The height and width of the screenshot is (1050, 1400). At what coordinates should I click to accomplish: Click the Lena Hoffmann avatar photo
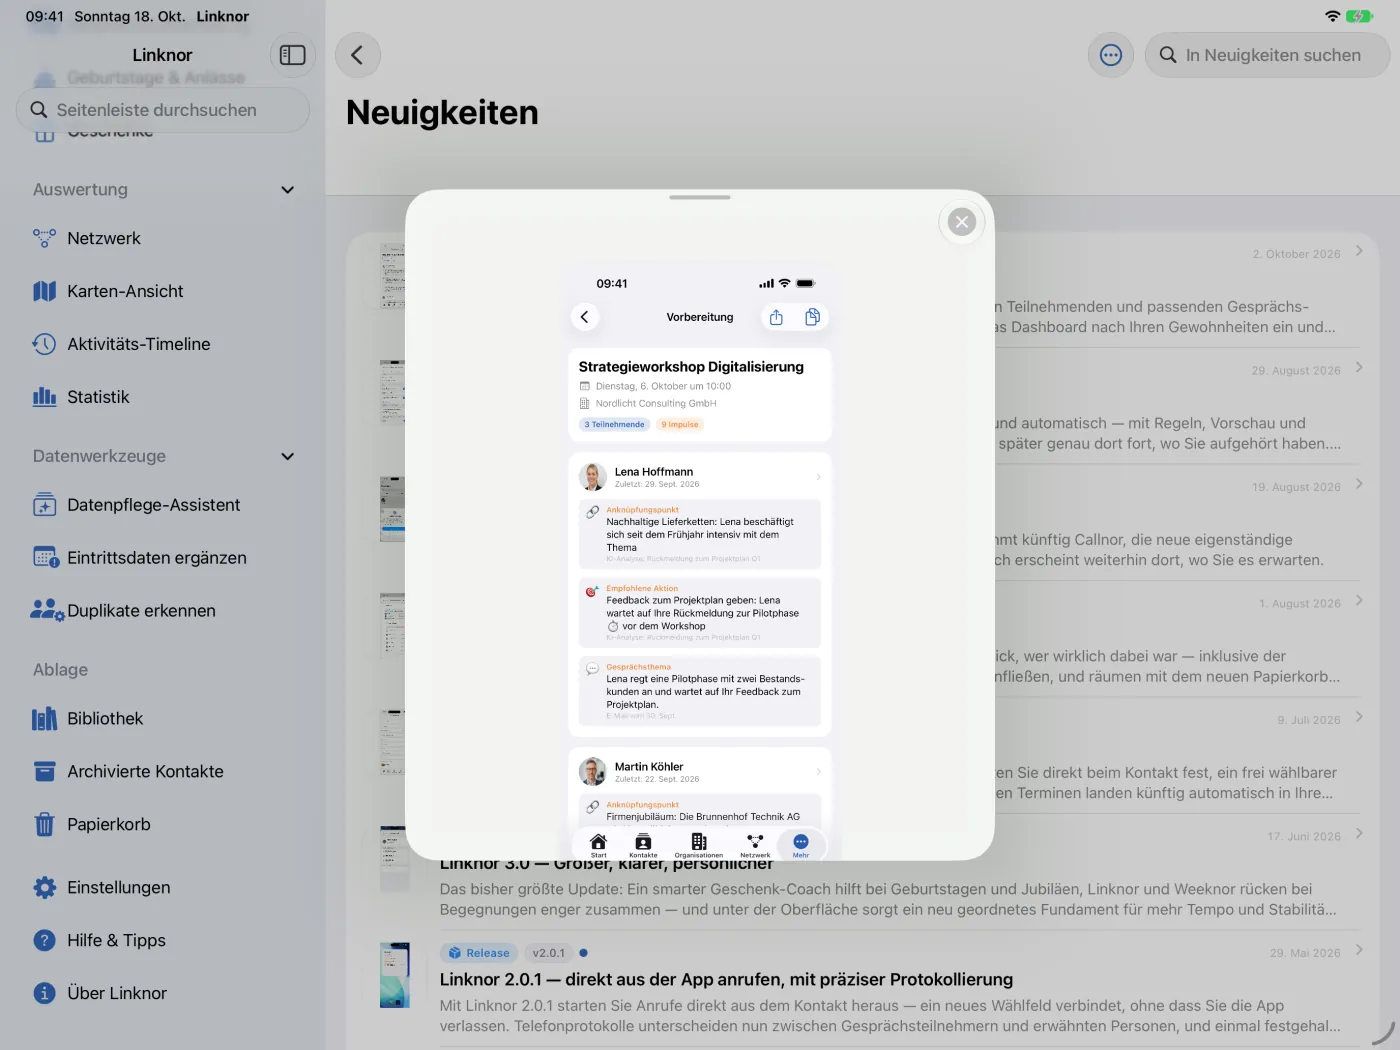[593, 477]
